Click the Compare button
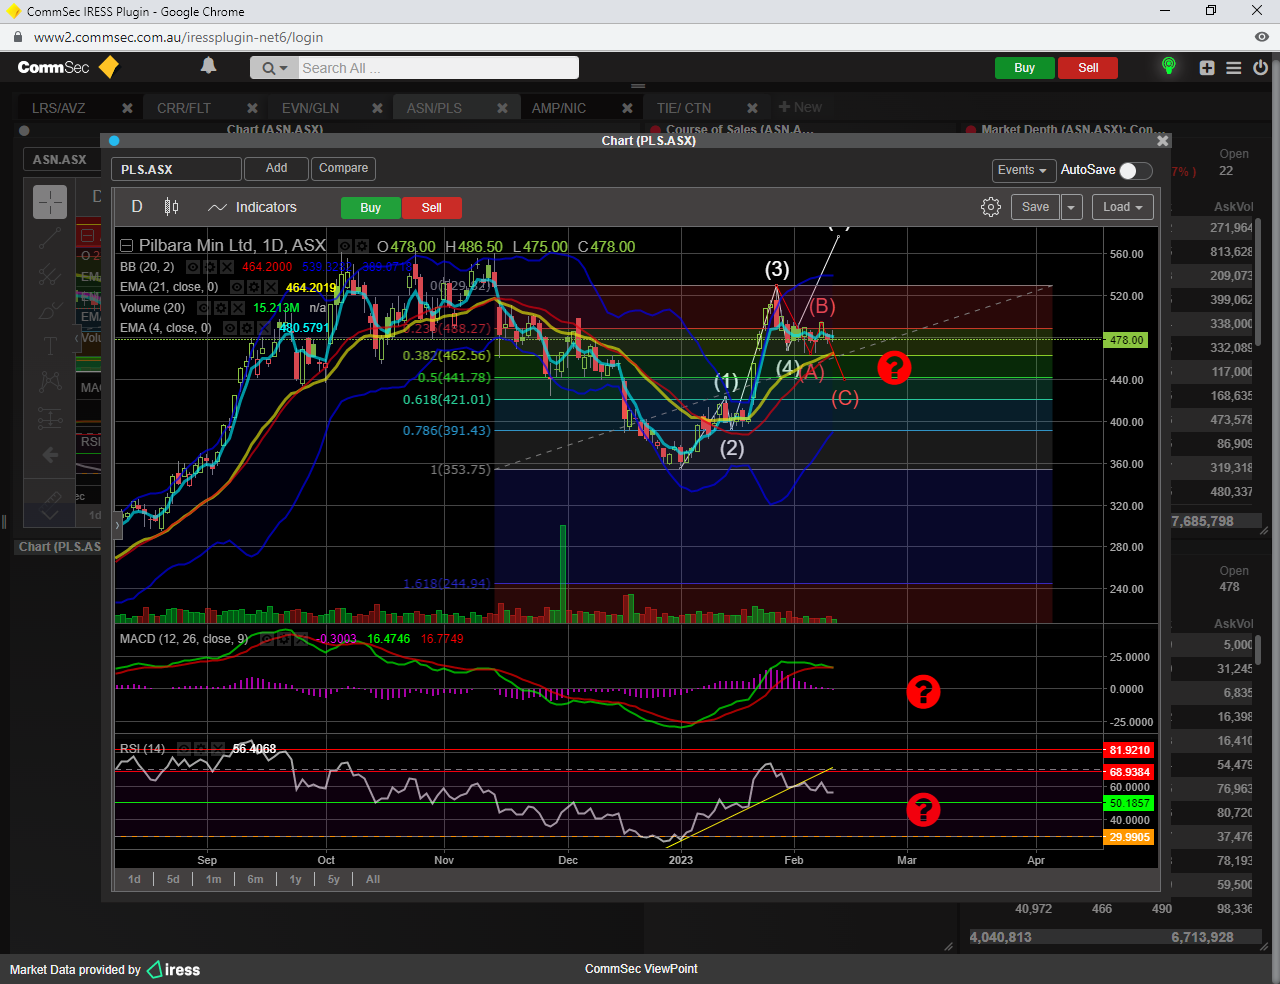1280x984 pixels. (x=343, y=169)
